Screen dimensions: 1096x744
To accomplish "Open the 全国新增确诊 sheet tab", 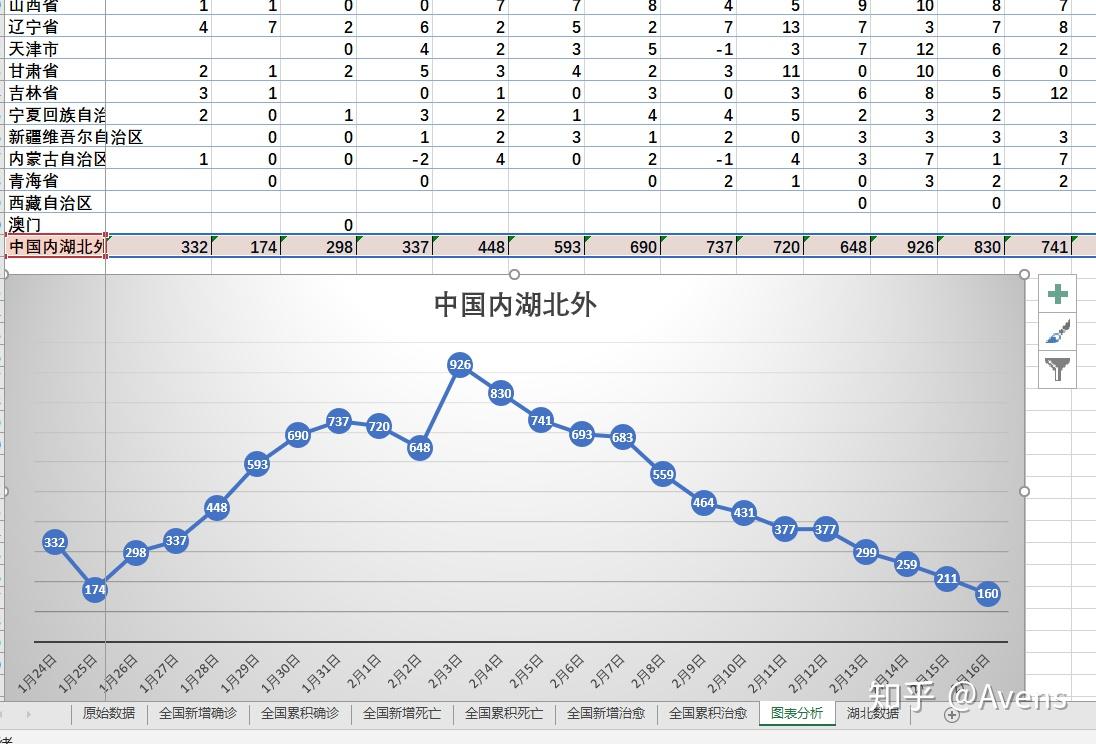I will point(199,714).
